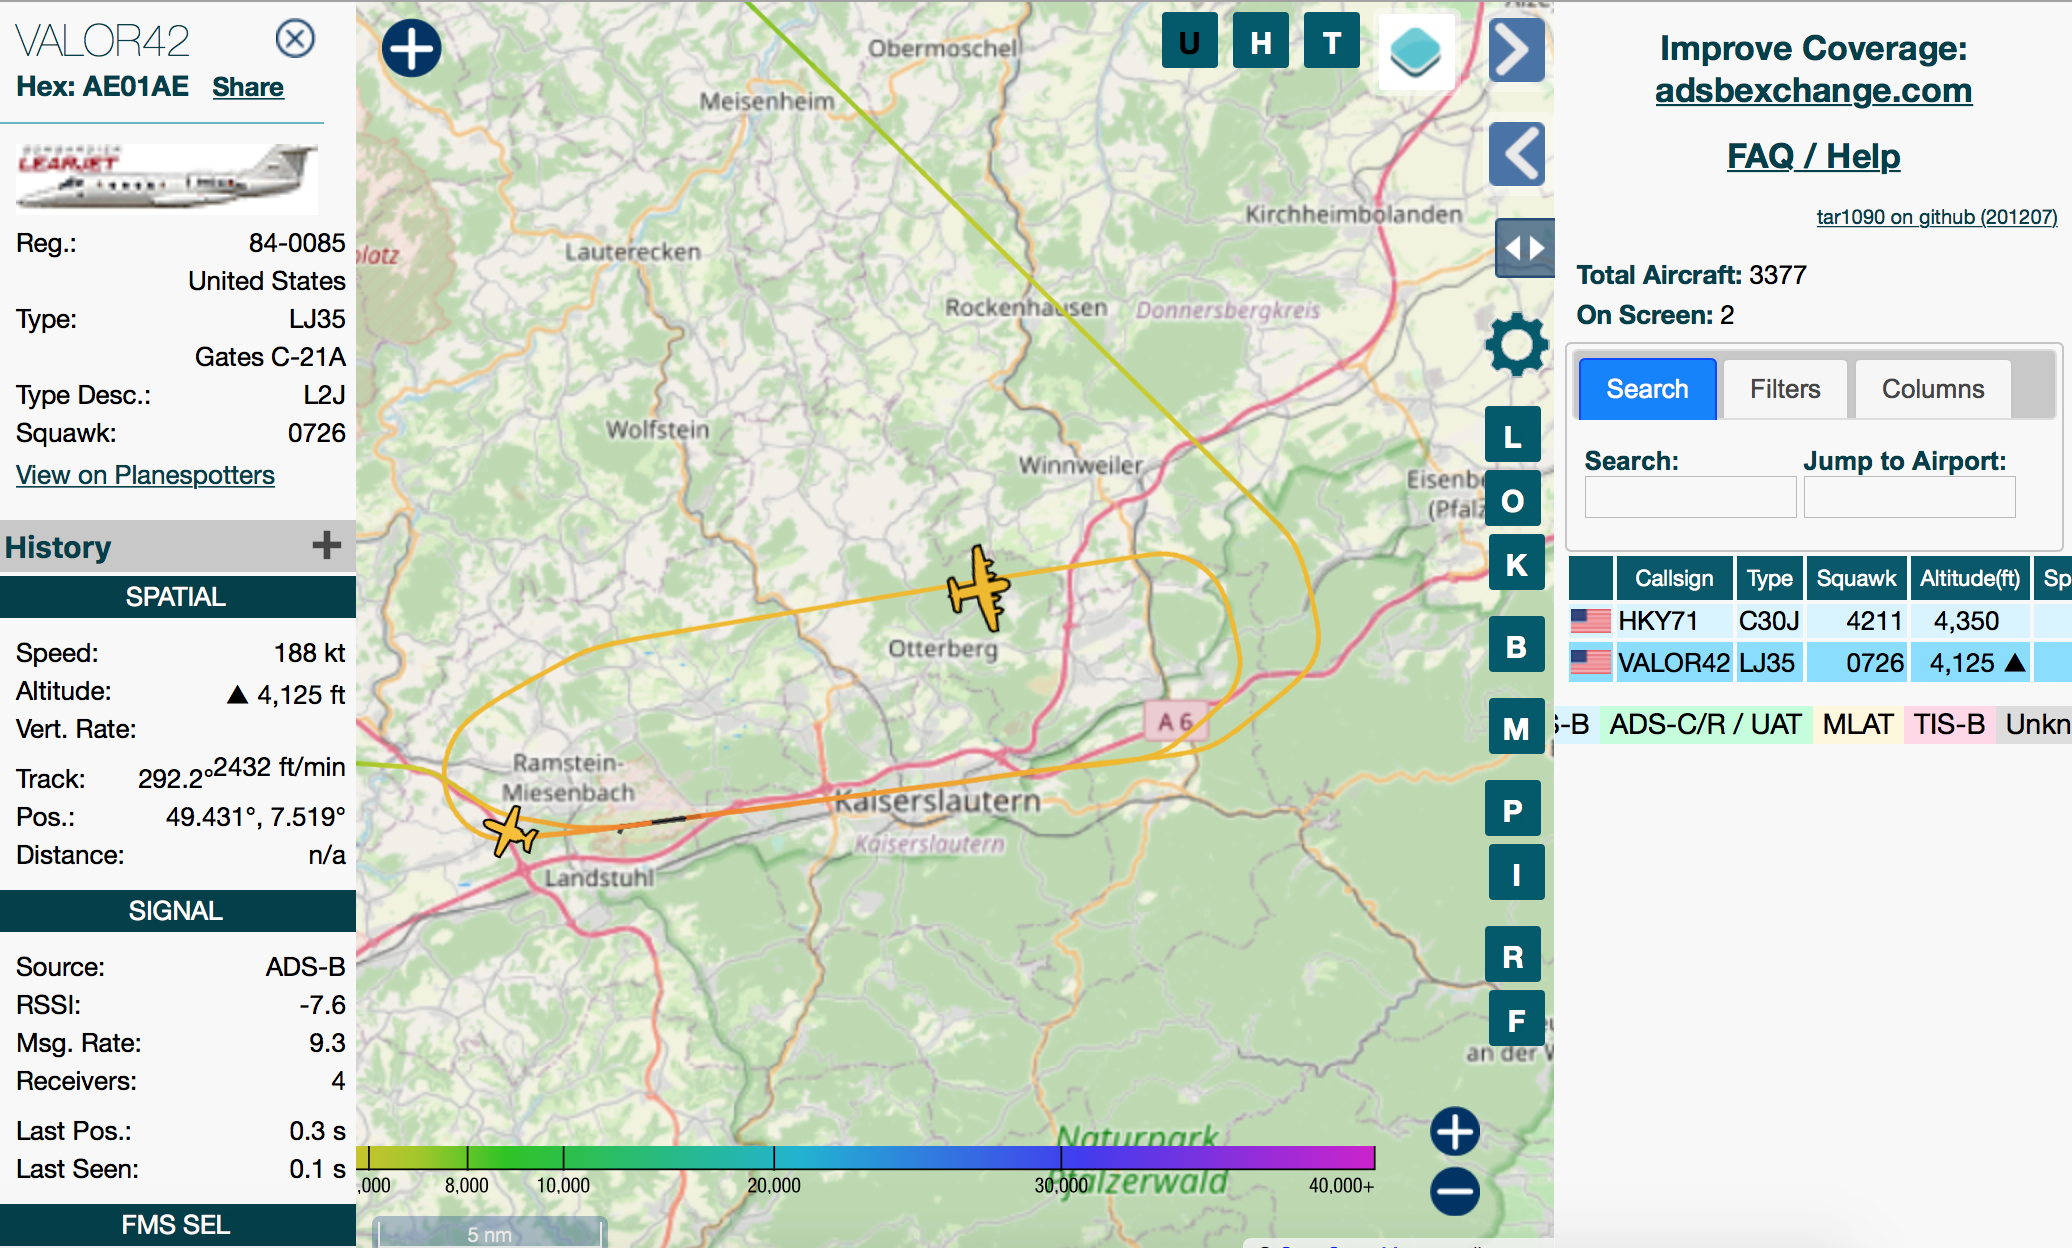This screenshot has height=1248, width=2072.
Task: Click the I map option button
Action: 1516,873
